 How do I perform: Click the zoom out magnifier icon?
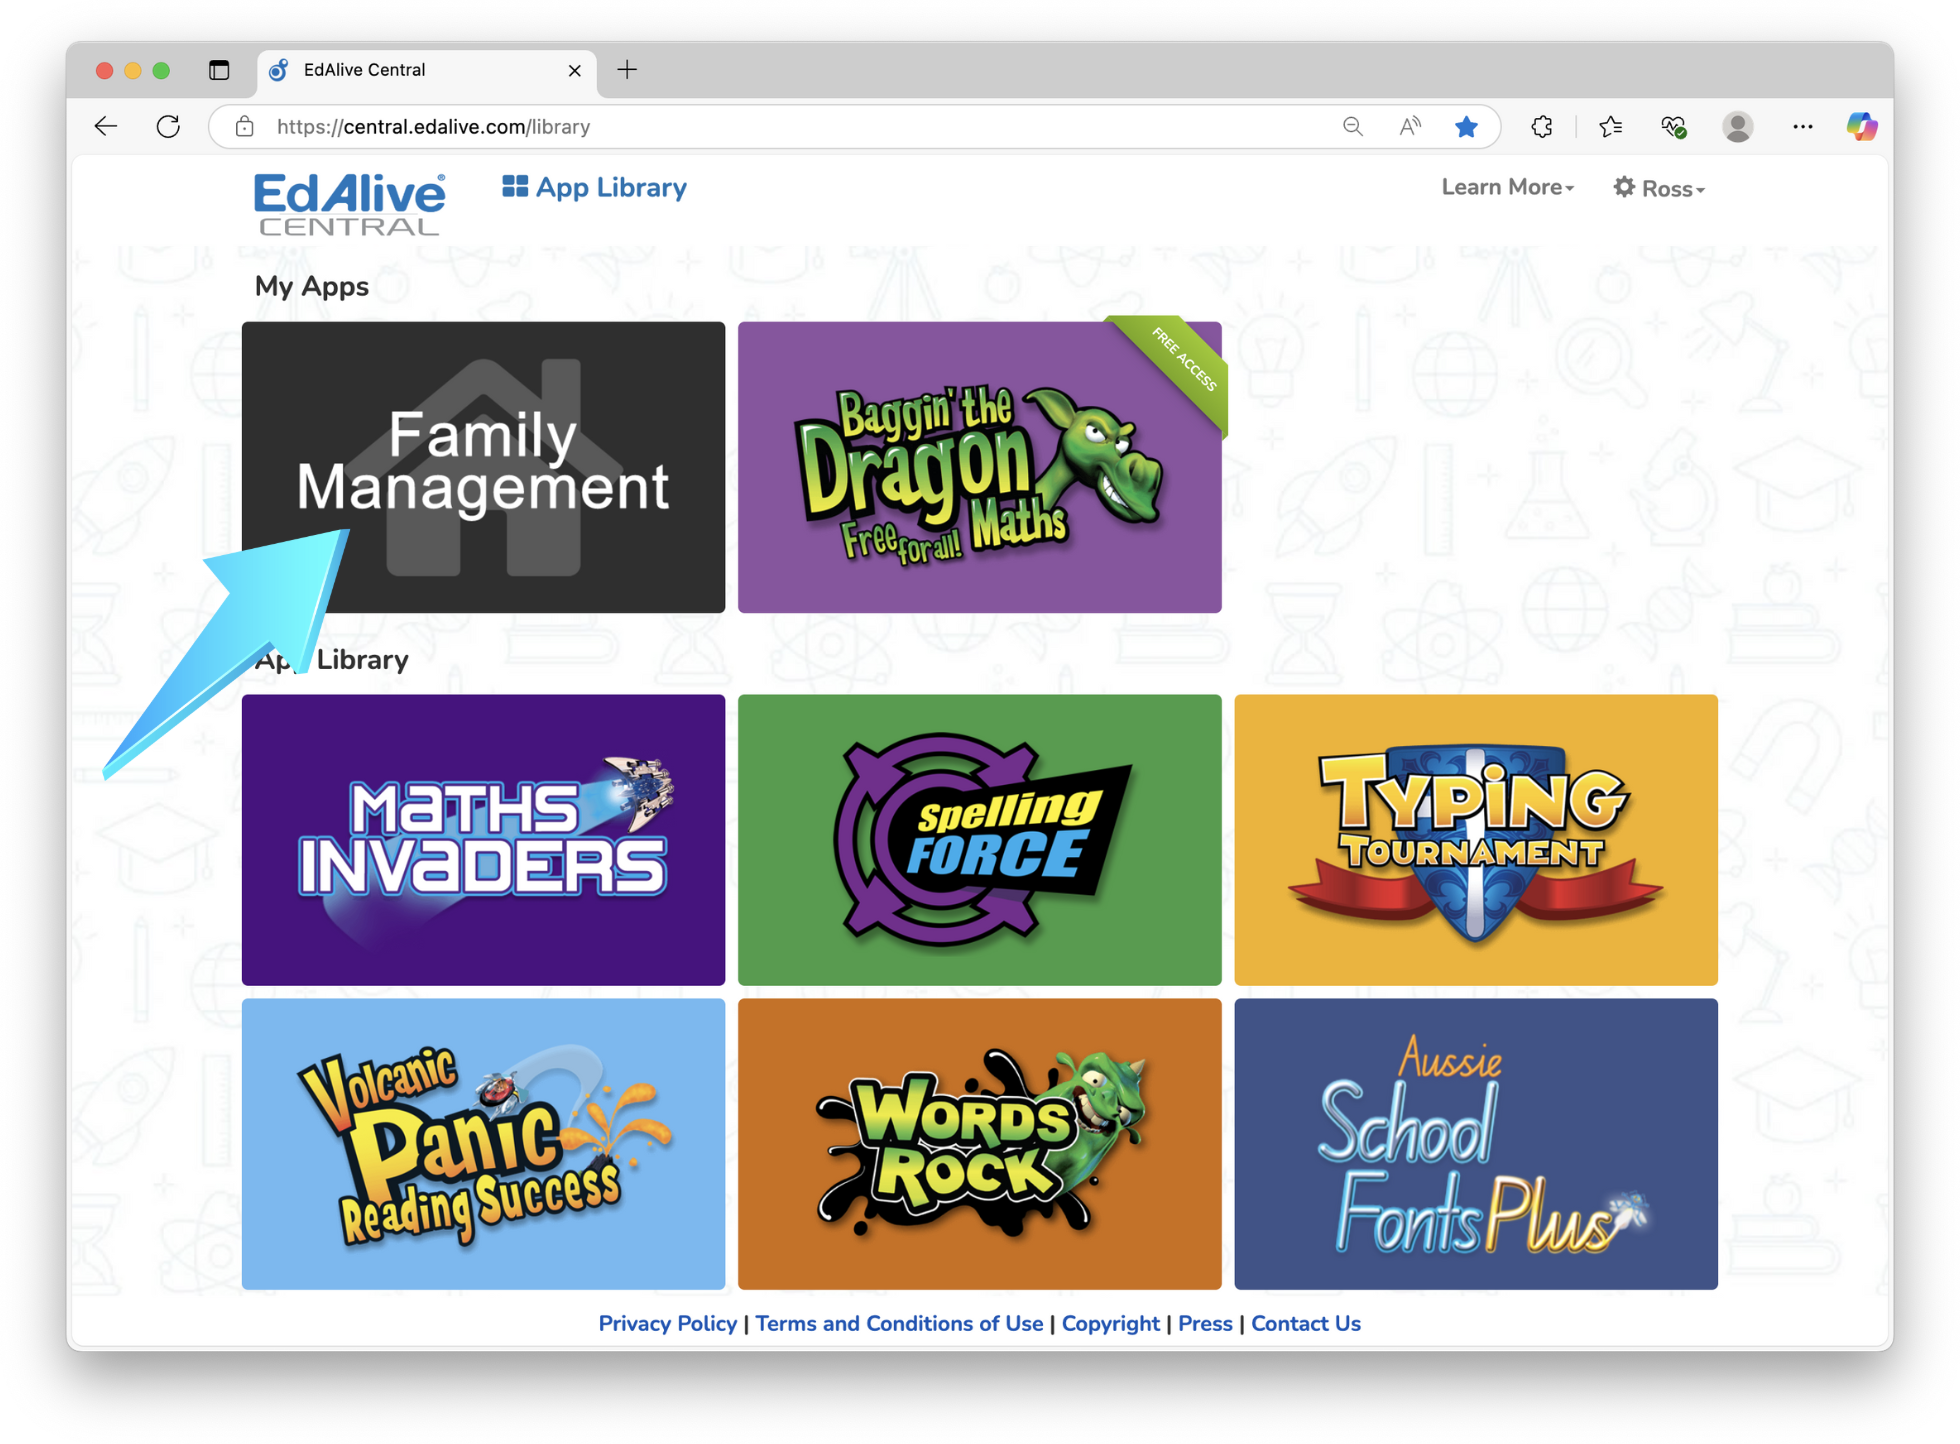pos(1352,127)
